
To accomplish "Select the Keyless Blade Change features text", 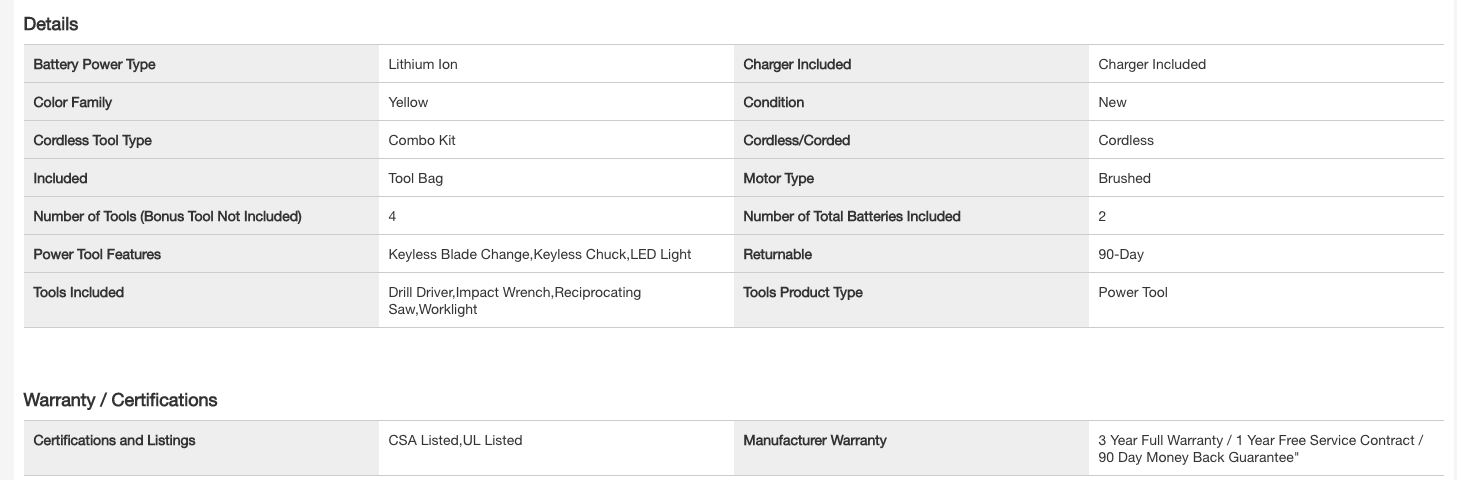I will click(x=539, y=254).
